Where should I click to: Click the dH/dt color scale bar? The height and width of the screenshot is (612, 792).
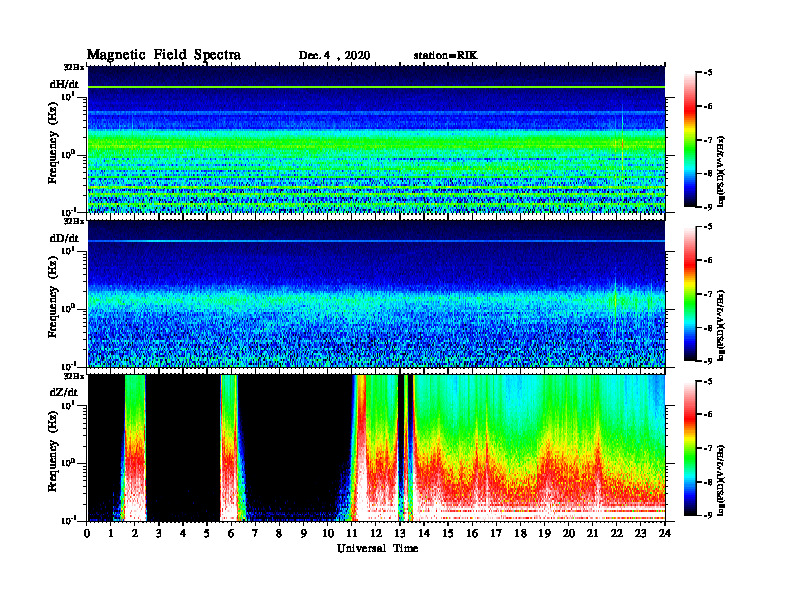point(690,140)
